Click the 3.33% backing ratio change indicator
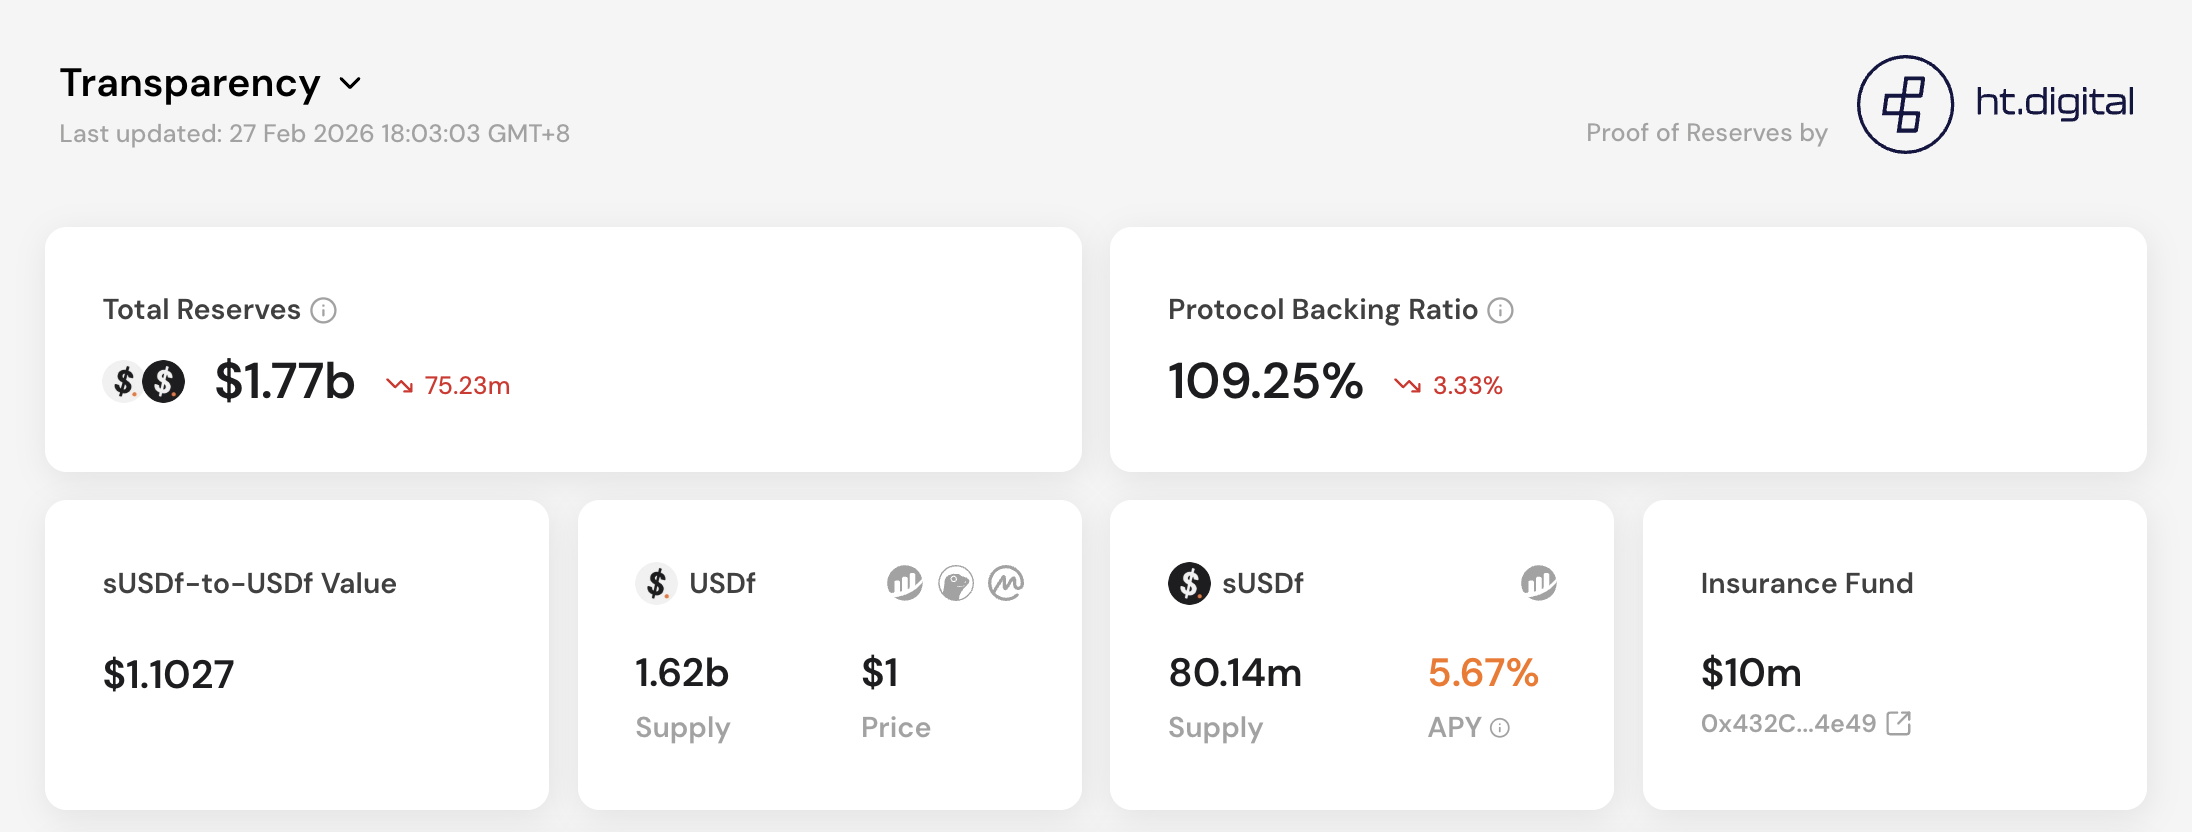This screenshot has width=2192, height=832. point(1449,385)
